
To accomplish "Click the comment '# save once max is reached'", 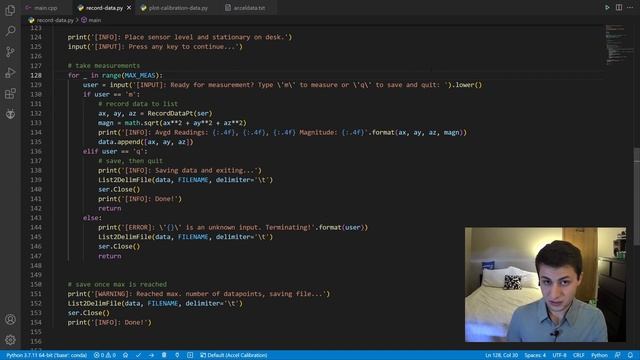I will [117, 284].
